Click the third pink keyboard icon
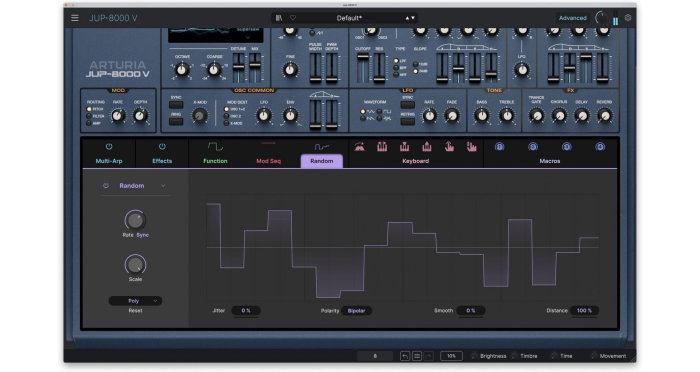 coord(404,146)
